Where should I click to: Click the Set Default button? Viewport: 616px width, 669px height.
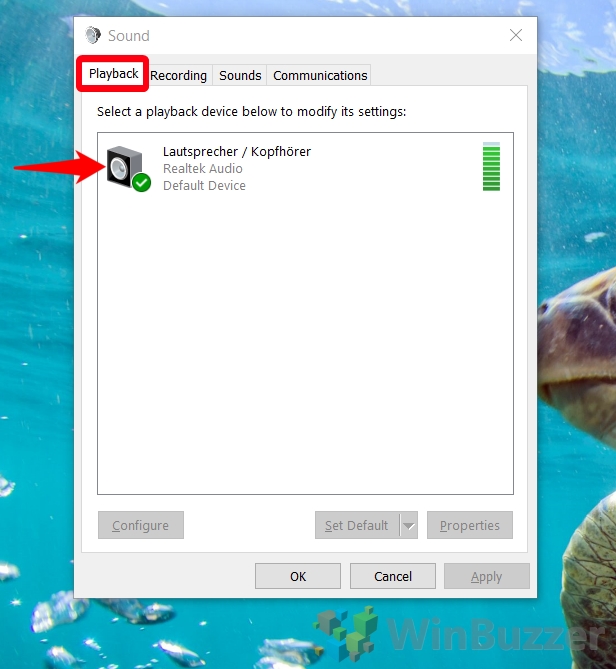tap(357, 525)
